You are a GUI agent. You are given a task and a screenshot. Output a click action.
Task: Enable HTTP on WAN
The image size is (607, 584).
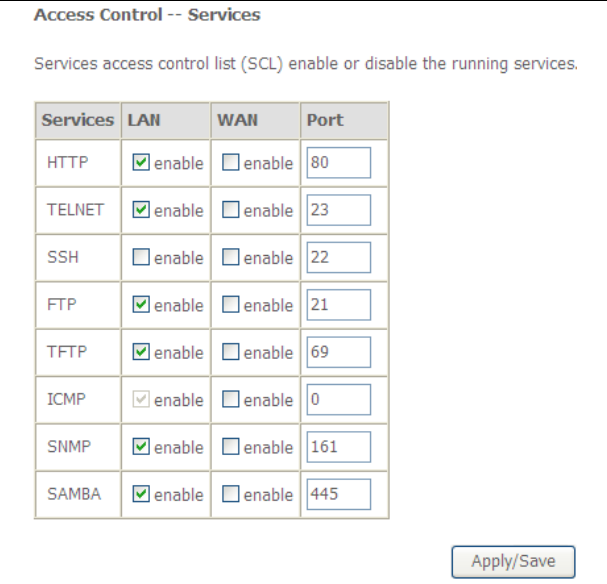point(231,163)
